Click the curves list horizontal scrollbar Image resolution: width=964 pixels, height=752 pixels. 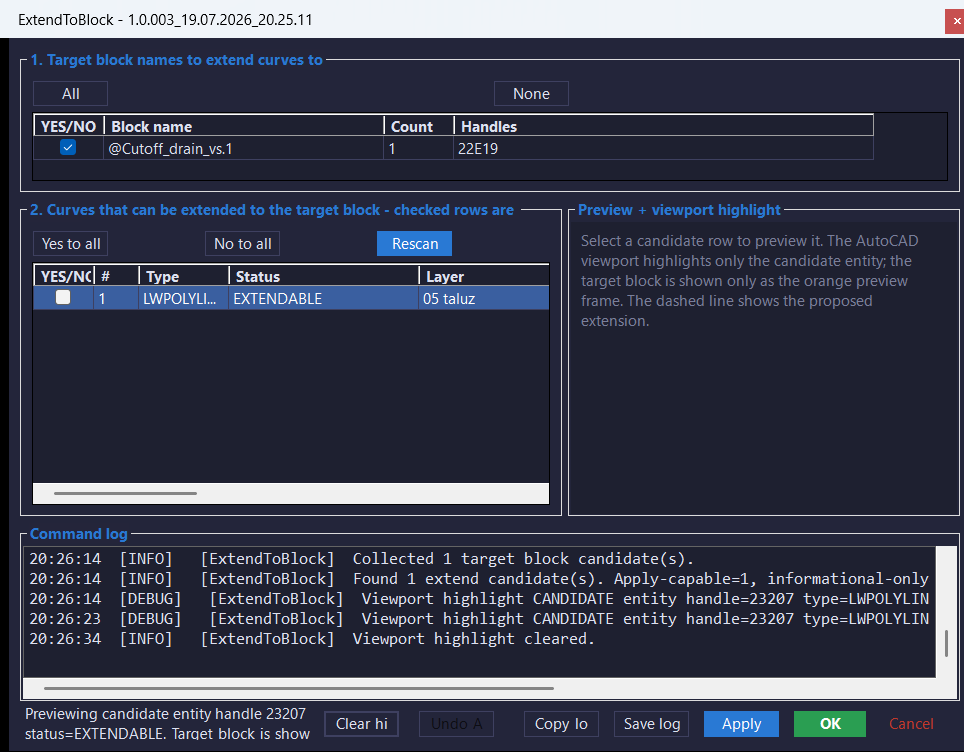[x=125, y=493]
